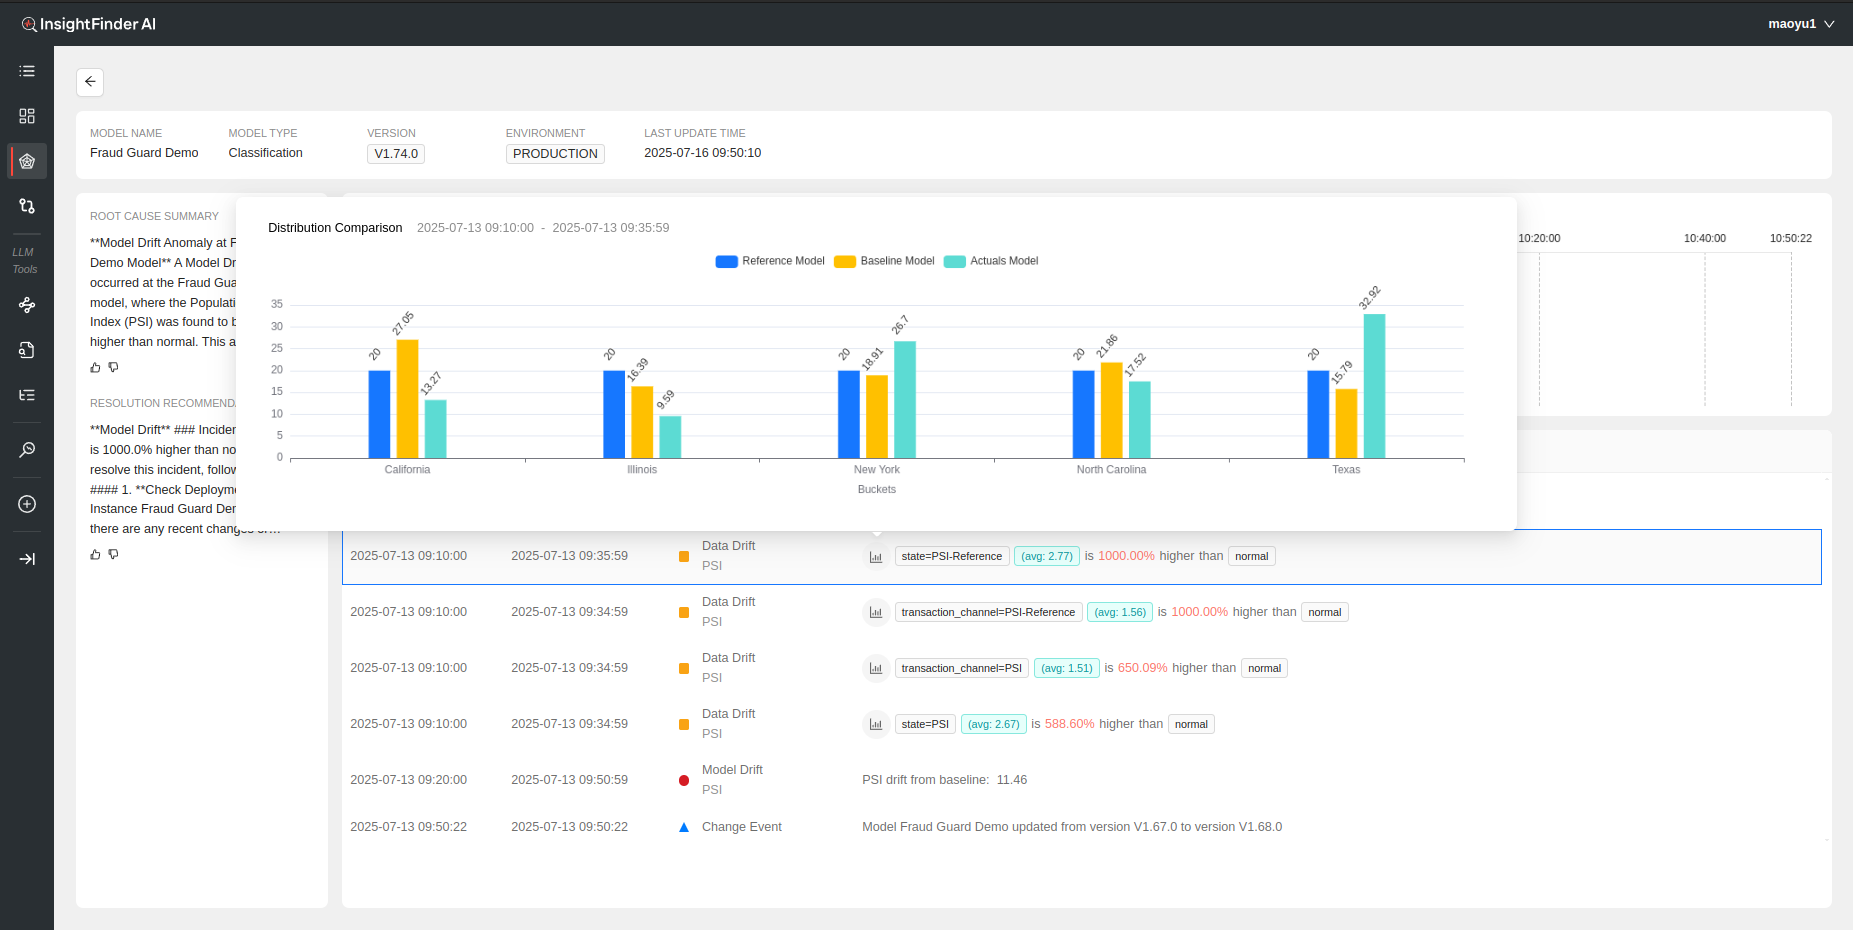The height and width of the screenshot is (930, 1853).
Task: Click the transaction_channel=PSI tag
Action: coord(961,668)
